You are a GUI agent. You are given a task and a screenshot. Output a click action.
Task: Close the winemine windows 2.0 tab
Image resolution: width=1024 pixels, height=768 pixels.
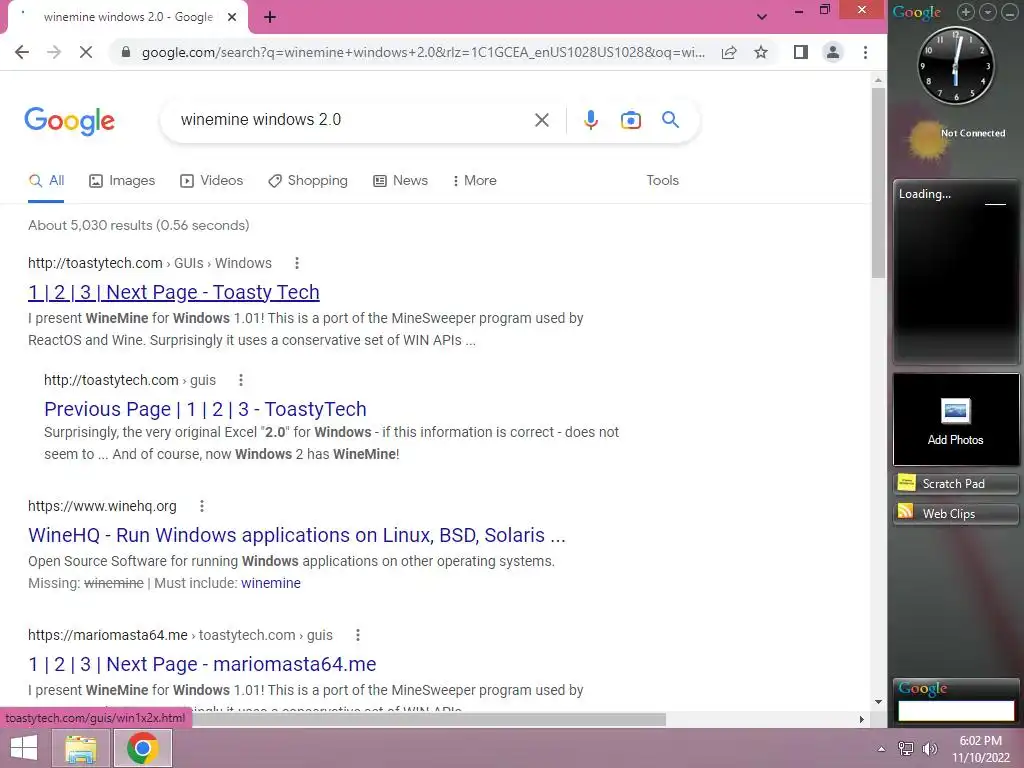(232, 18)
